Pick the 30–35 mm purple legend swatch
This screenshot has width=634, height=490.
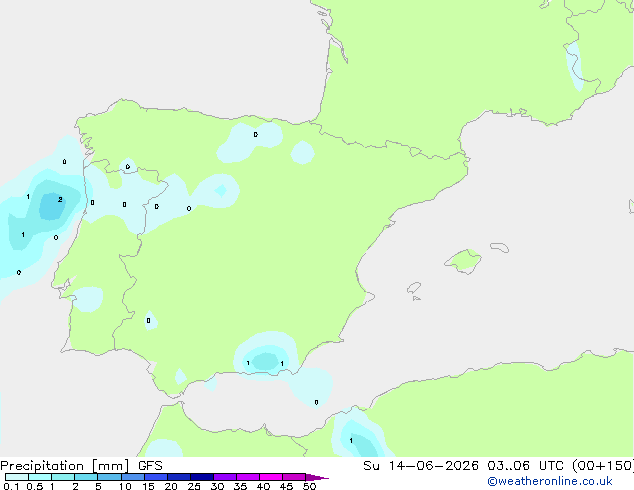[224, 477]
